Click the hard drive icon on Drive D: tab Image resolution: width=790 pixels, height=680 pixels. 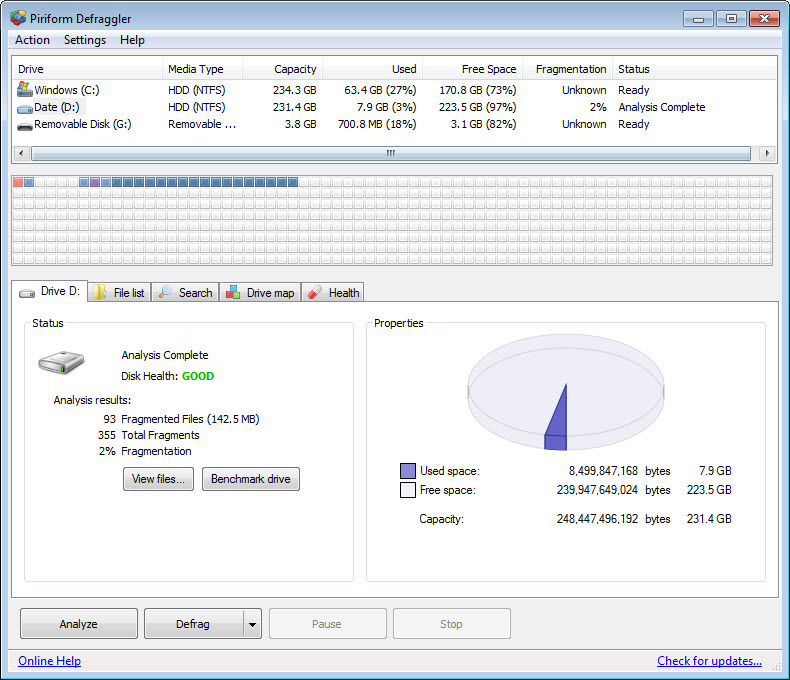pyautogui.click(x=27, y=293)
